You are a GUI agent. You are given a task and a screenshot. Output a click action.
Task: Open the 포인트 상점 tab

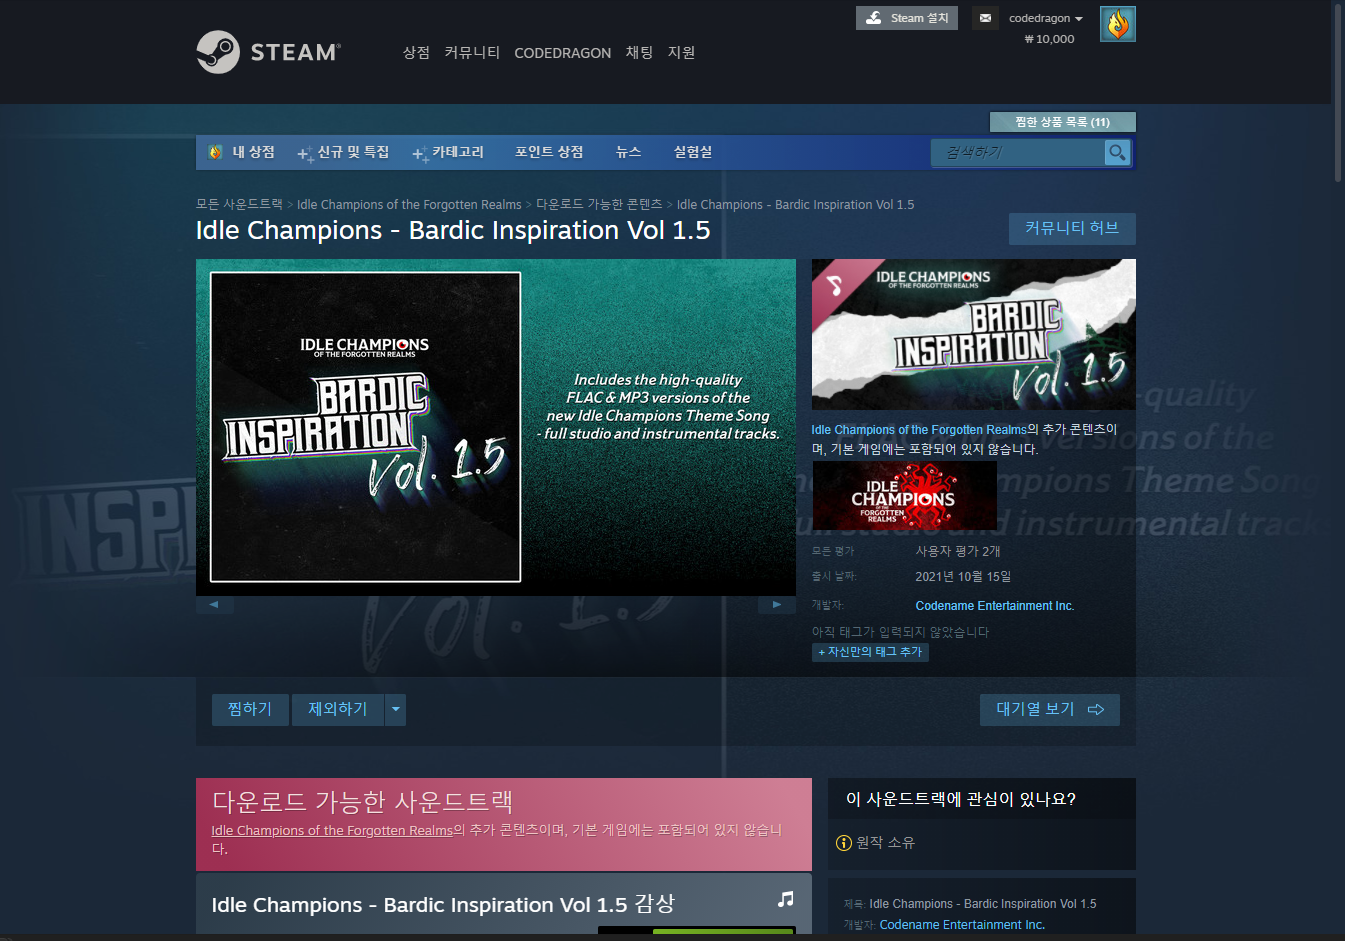[x=549, y=152]
